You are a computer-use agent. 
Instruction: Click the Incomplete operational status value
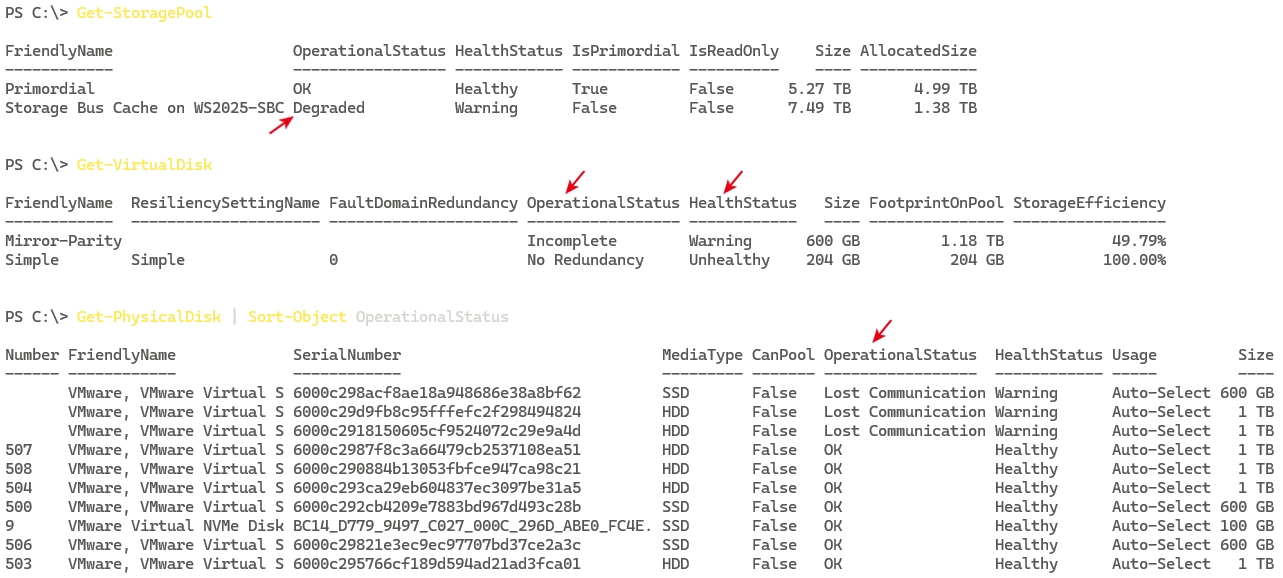click(x=572, y=241)
